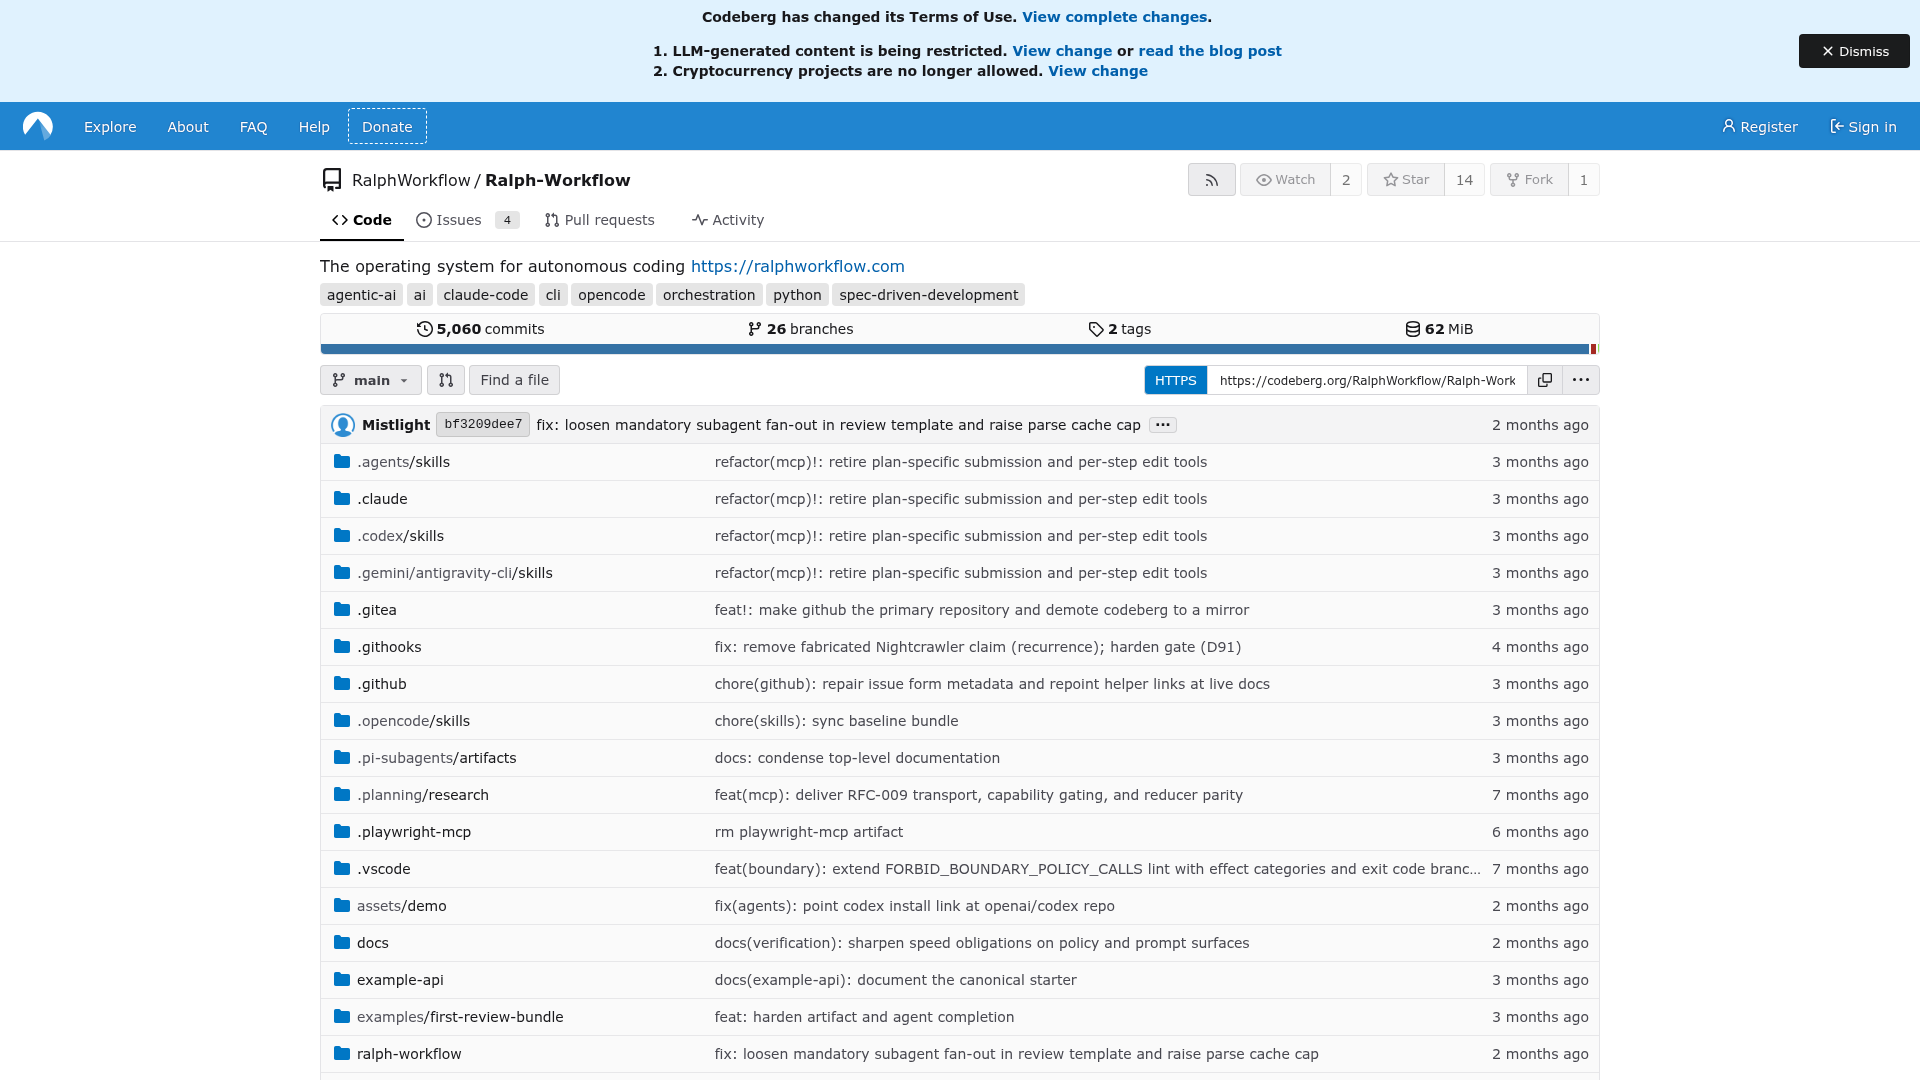Open the example-api folder
This screenshot has height=1080, width=1920.
pos(400,980)
